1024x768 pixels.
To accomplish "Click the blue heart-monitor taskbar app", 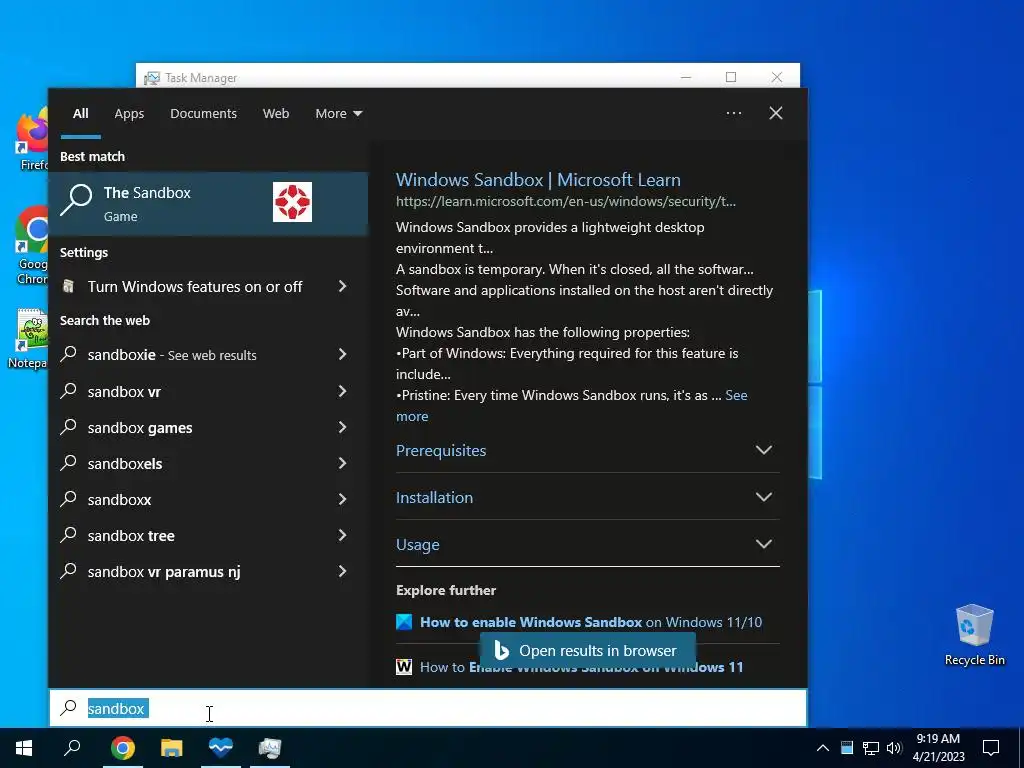I will (x=221, y=748).
